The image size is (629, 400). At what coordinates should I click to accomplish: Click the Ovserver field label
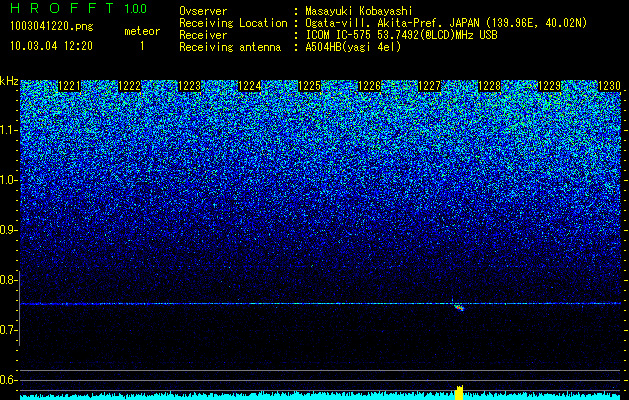point(203,11)
